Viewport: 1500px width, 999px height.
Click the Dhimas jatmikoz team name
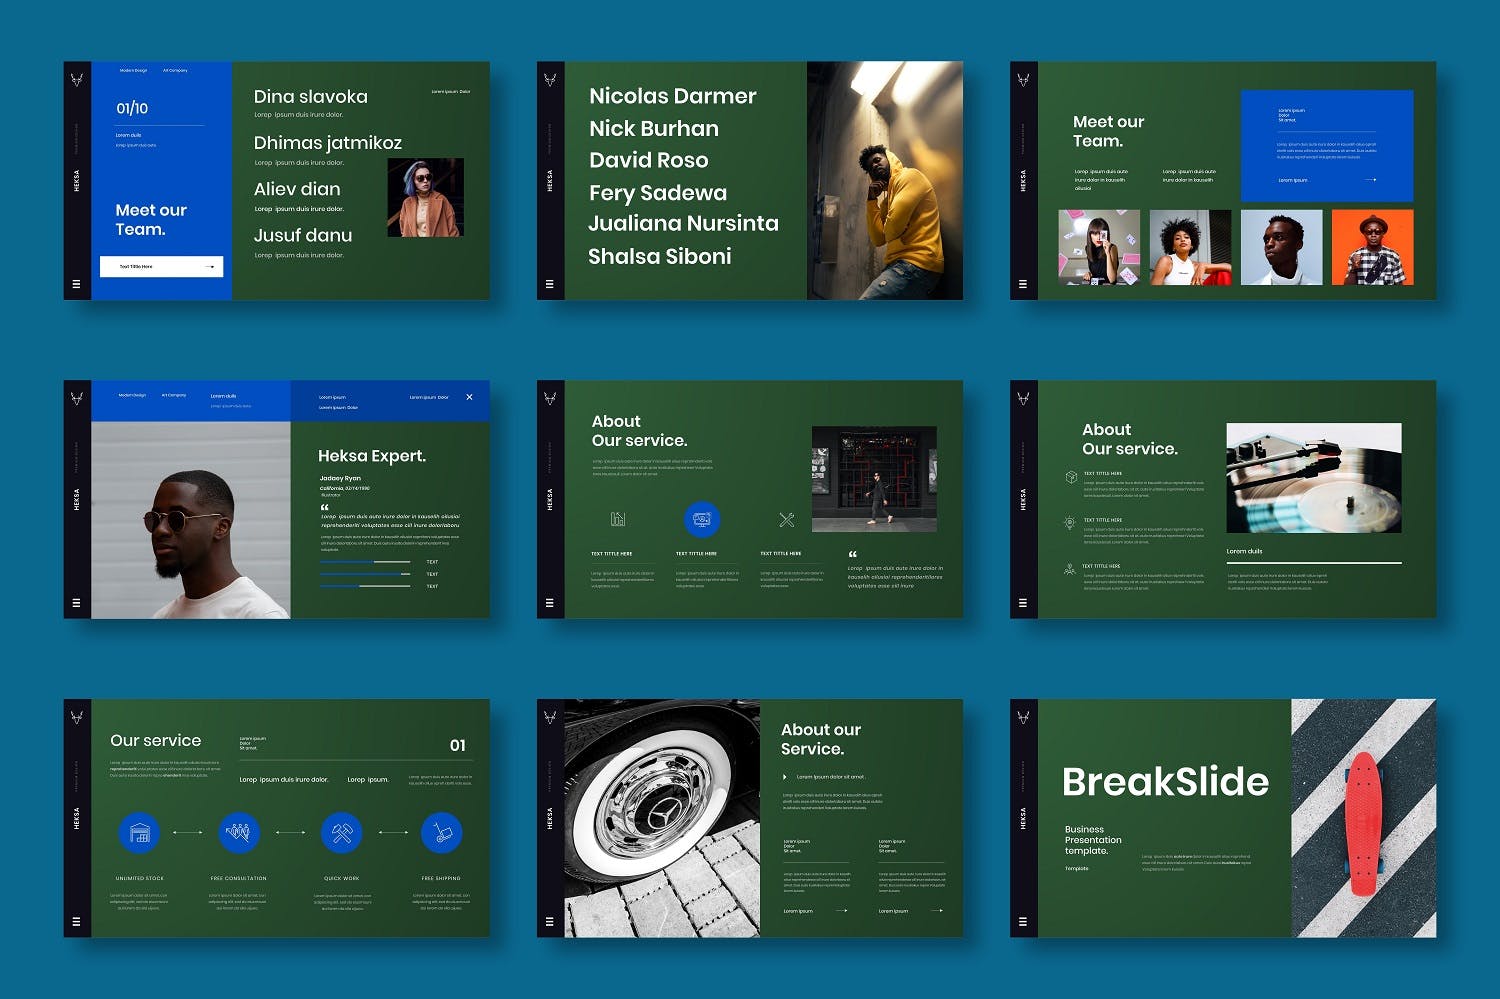(x=327, y=143)
